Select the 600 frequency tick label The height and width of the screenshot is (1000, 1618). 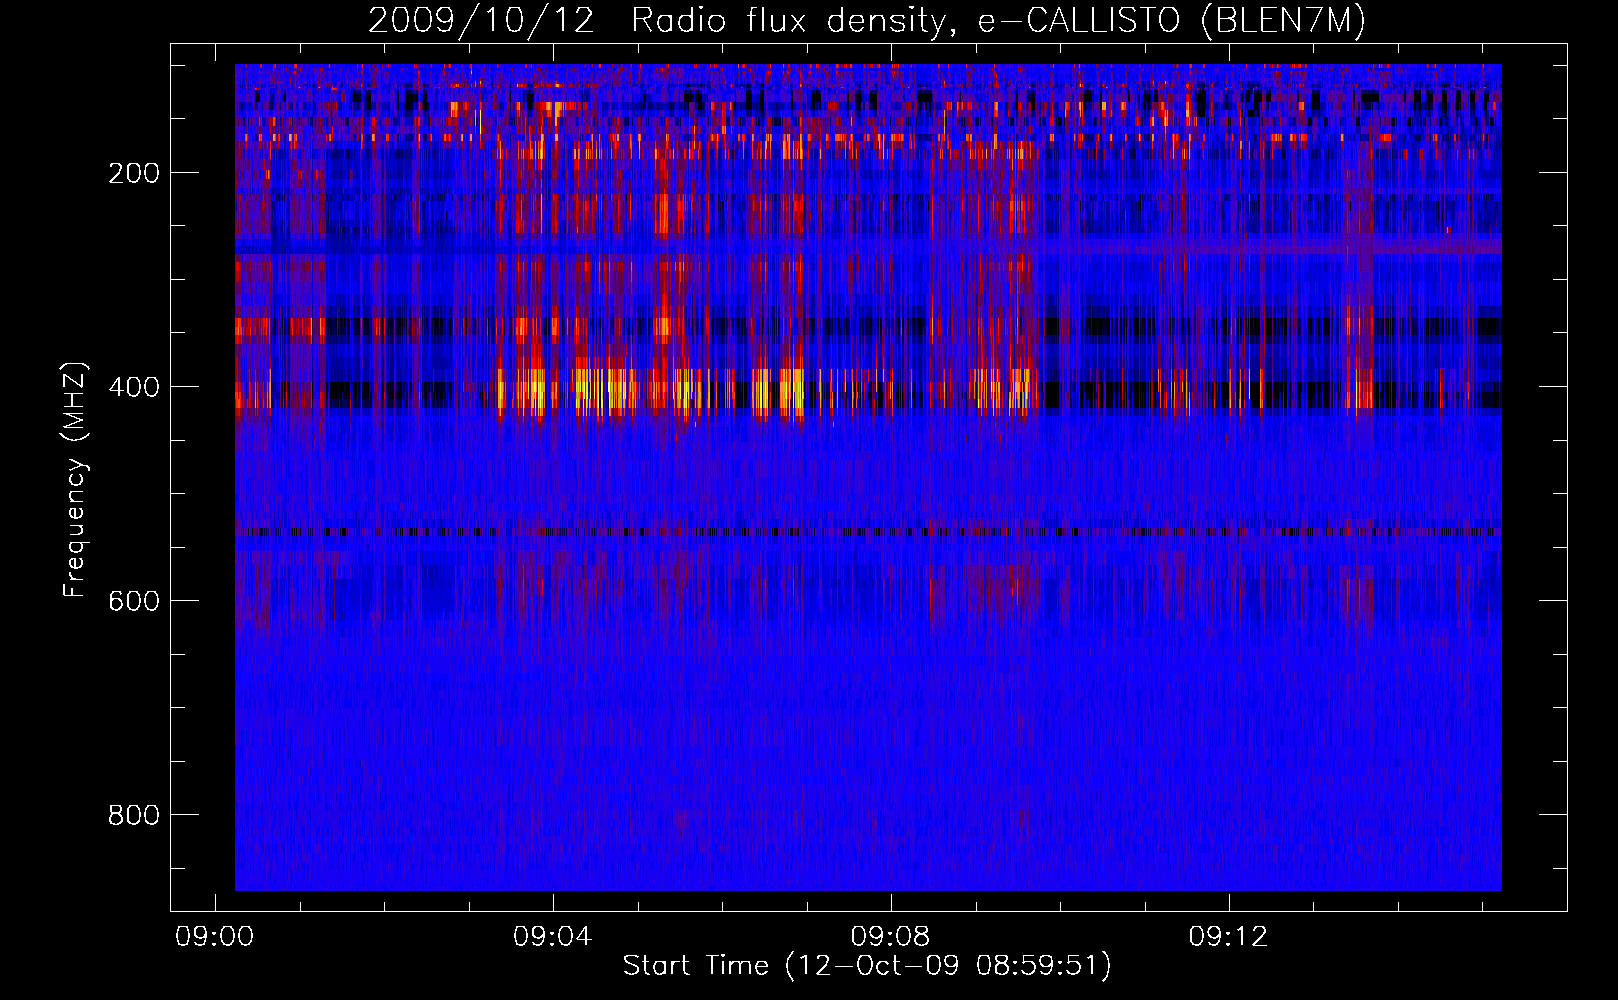134,601
